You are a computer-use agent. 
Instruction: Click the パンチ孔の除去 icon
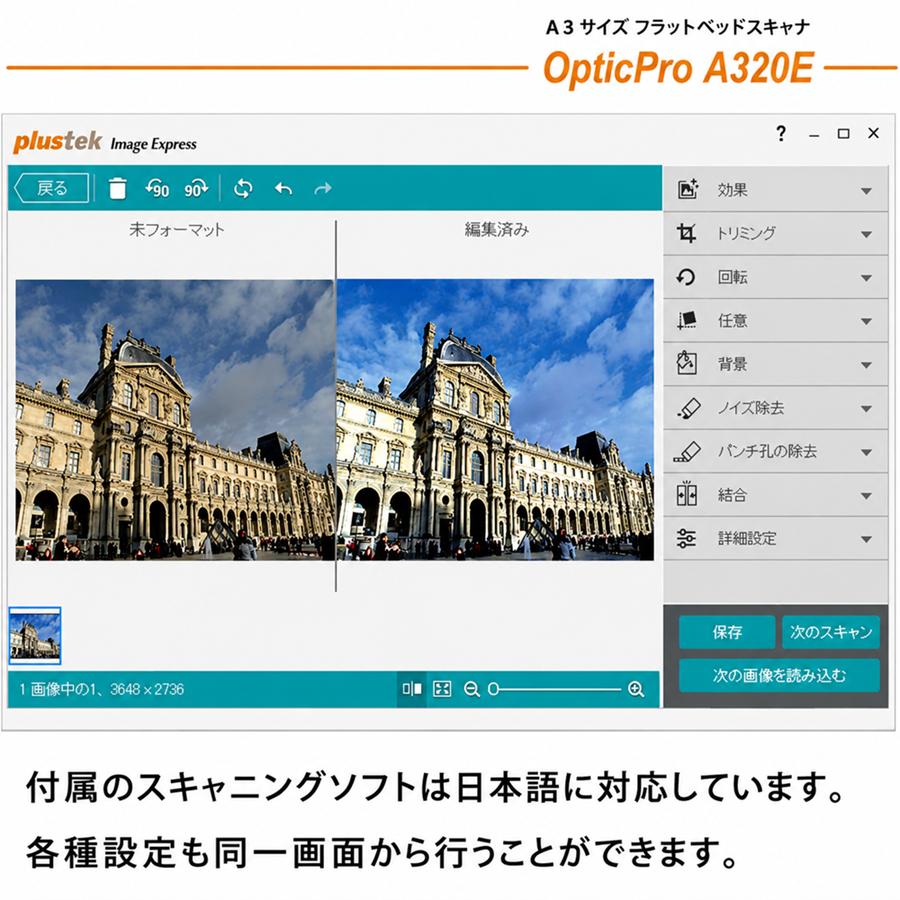[x=687, y=451]
